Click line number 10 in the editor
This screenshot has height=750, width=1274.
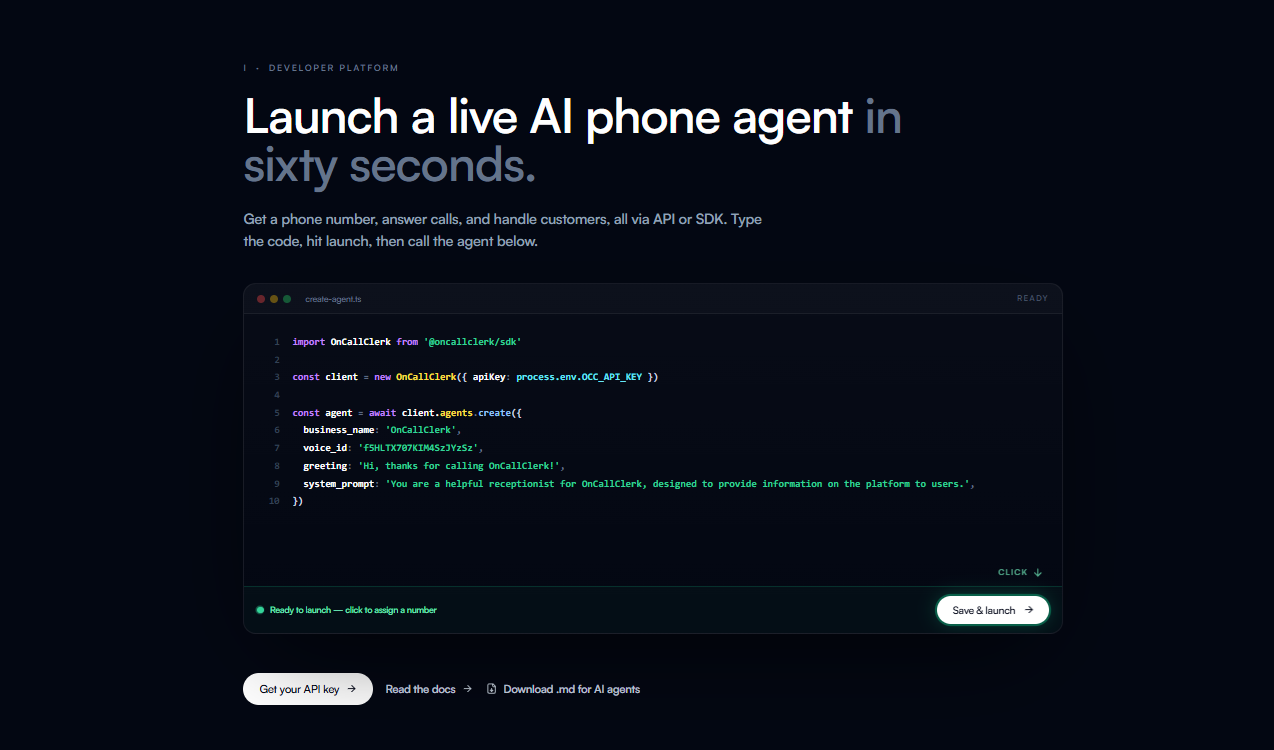[274, 501]
